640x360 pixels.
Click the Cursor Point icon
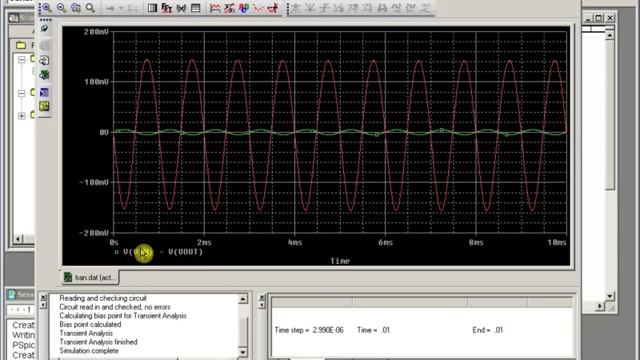[368, 8]
